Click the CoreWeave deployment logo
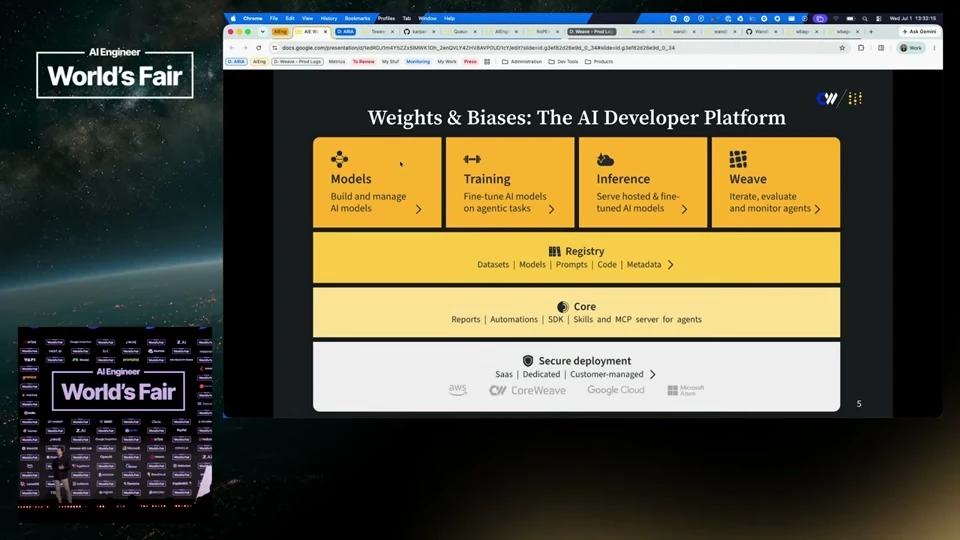Image resolution: width=960 pixels, height=540 pixels. coord(527,391)
